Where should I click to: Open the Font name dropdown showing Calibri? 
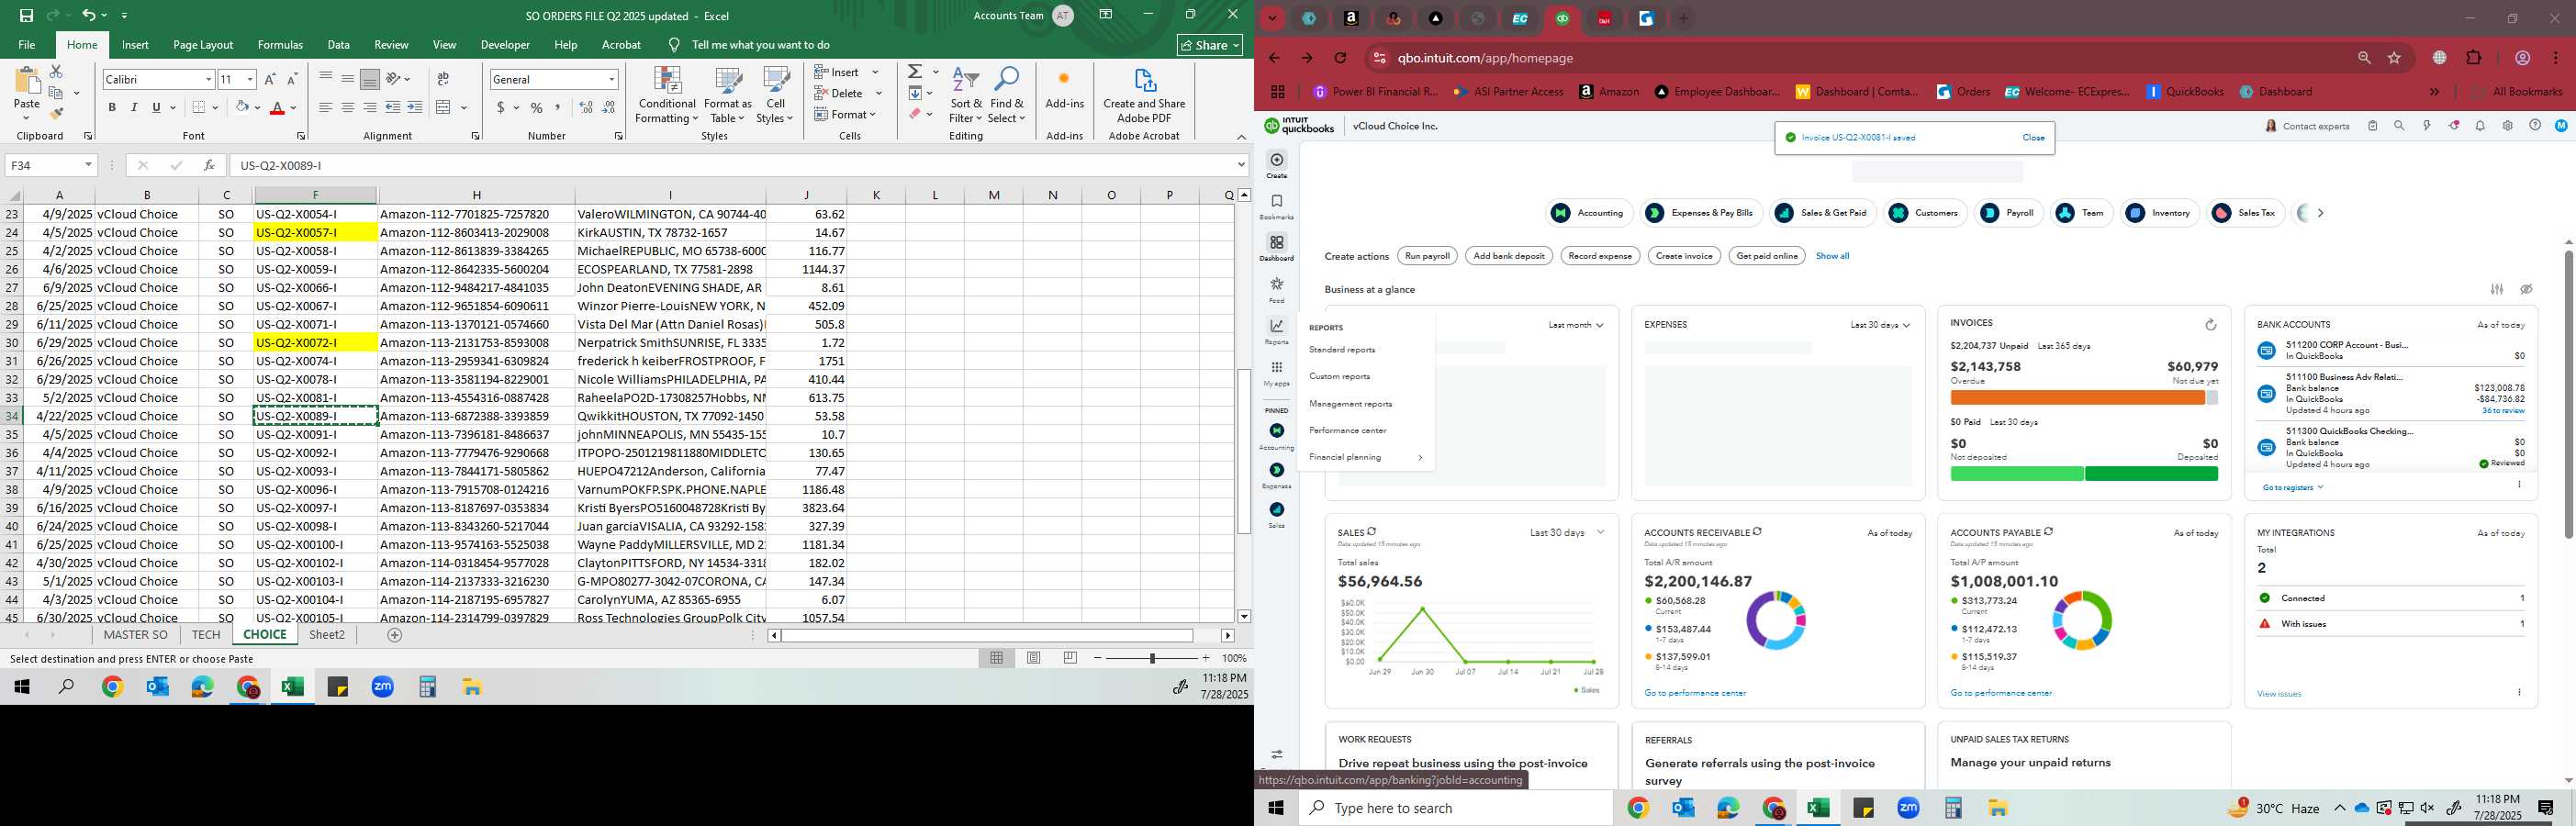click(x=209, y=79)
